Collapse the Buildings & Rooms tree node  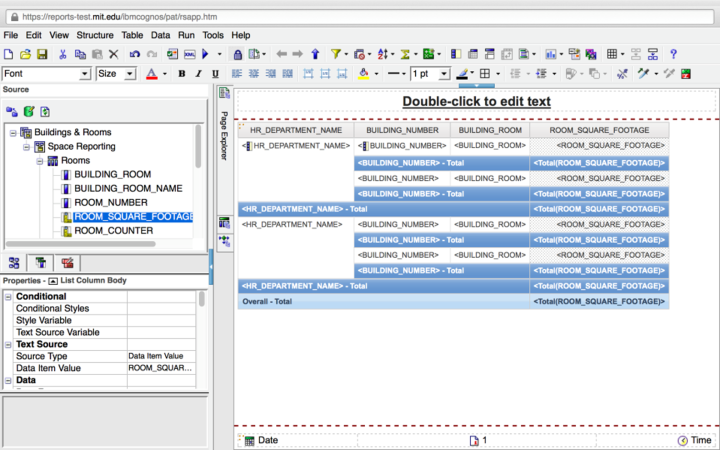point(13,132)
